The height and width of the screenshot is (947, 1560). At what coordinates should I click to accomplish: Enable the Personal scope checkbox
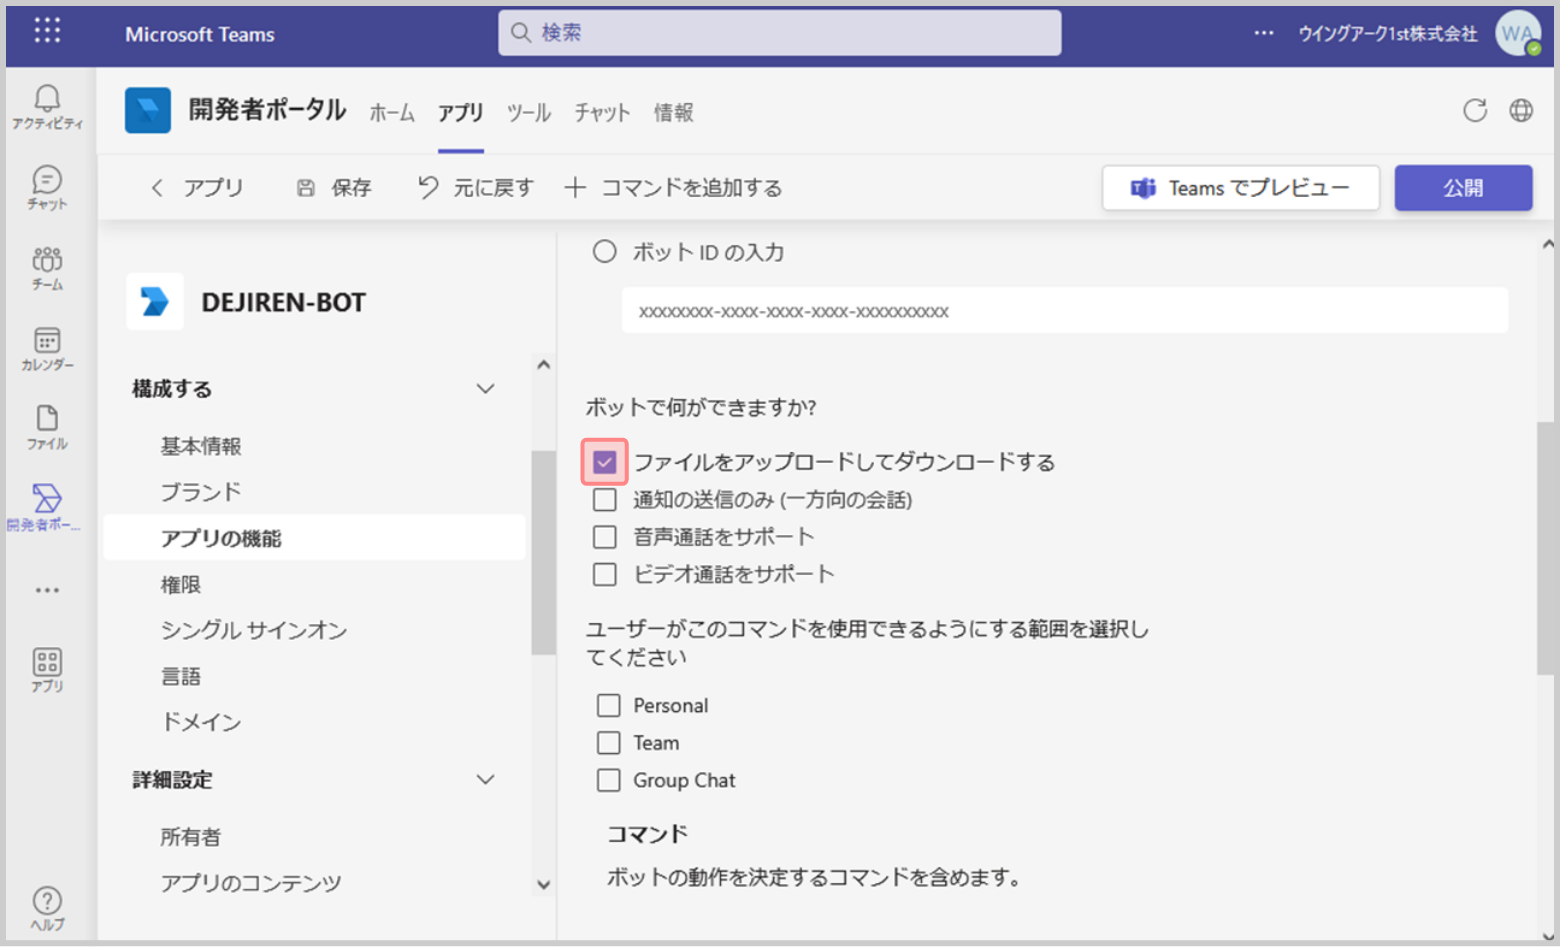[608, 706]
